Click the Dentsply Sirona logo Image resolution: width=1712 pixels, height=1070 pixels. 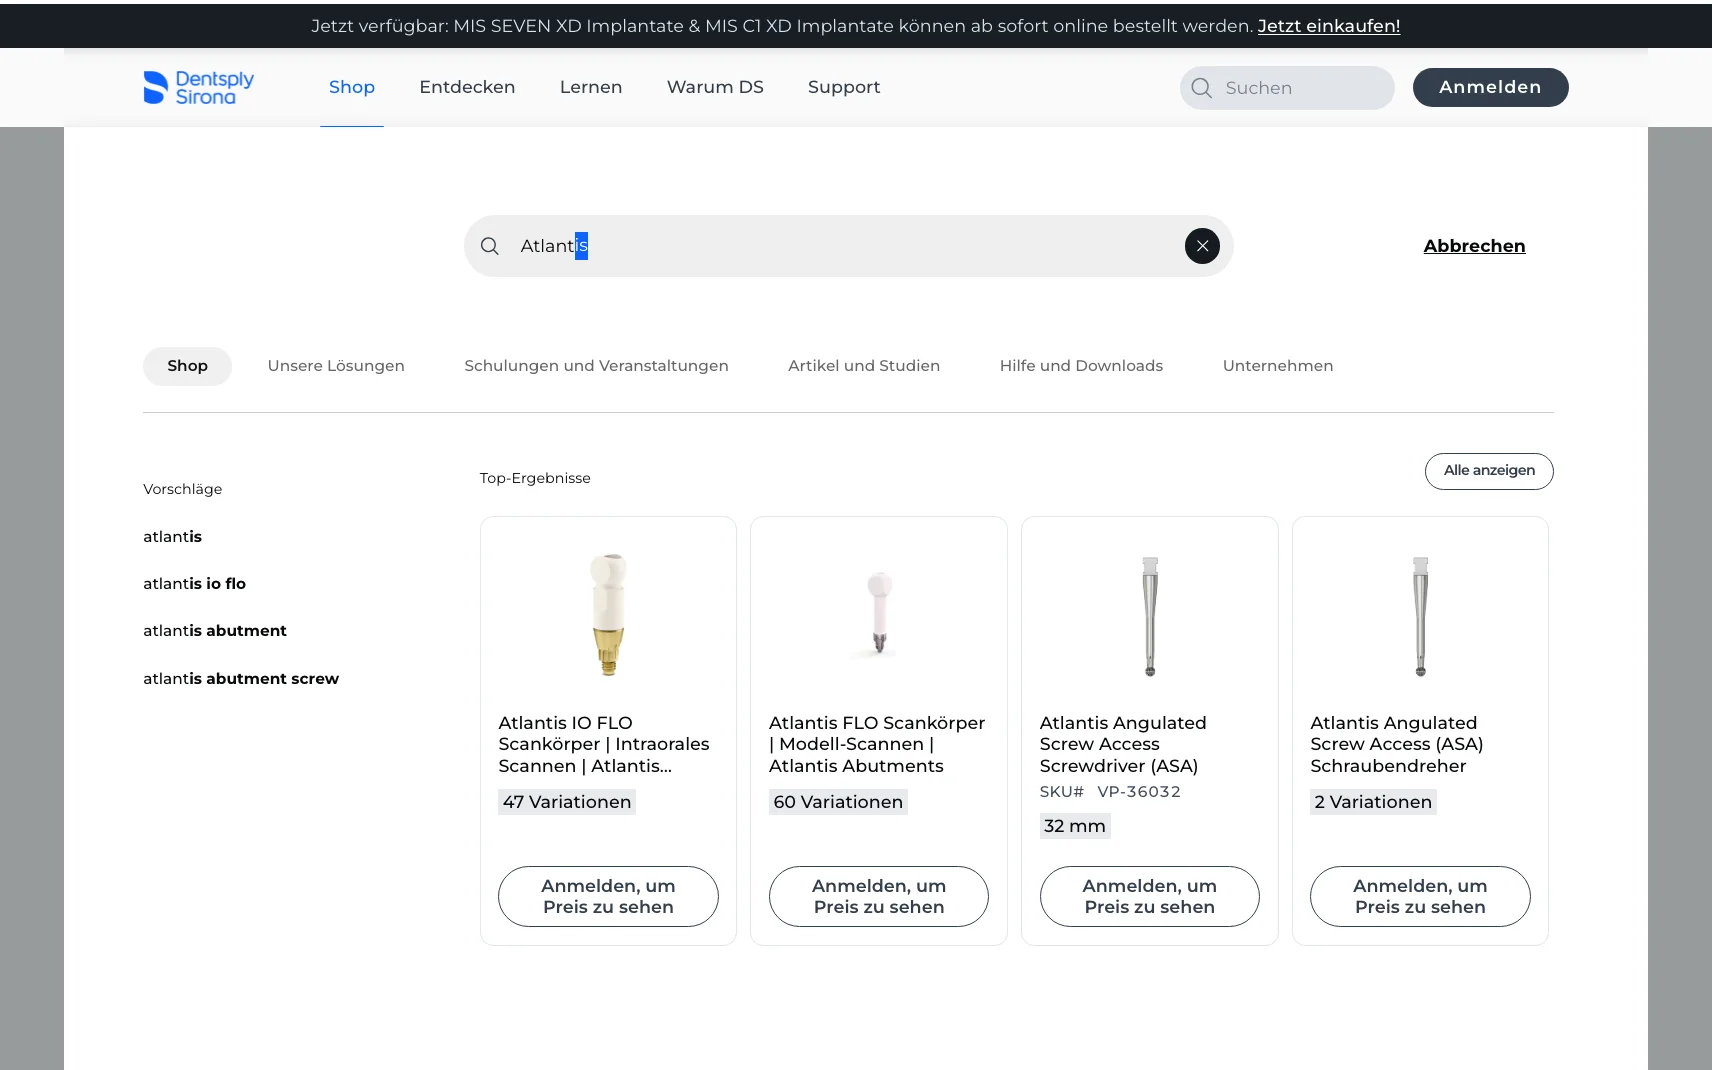tap(198, 88)
